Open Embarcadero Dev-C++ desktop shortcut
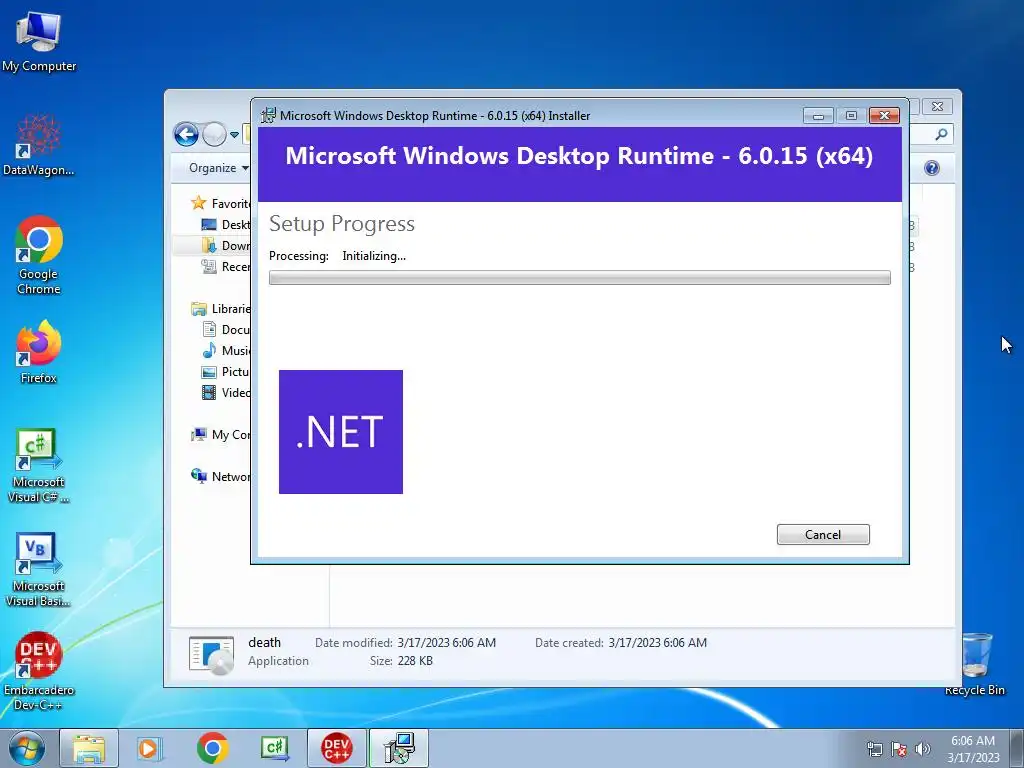Image resolution: width=1024 pixels, height=768 pixels. pyautogui.click(x=39, y=671)
